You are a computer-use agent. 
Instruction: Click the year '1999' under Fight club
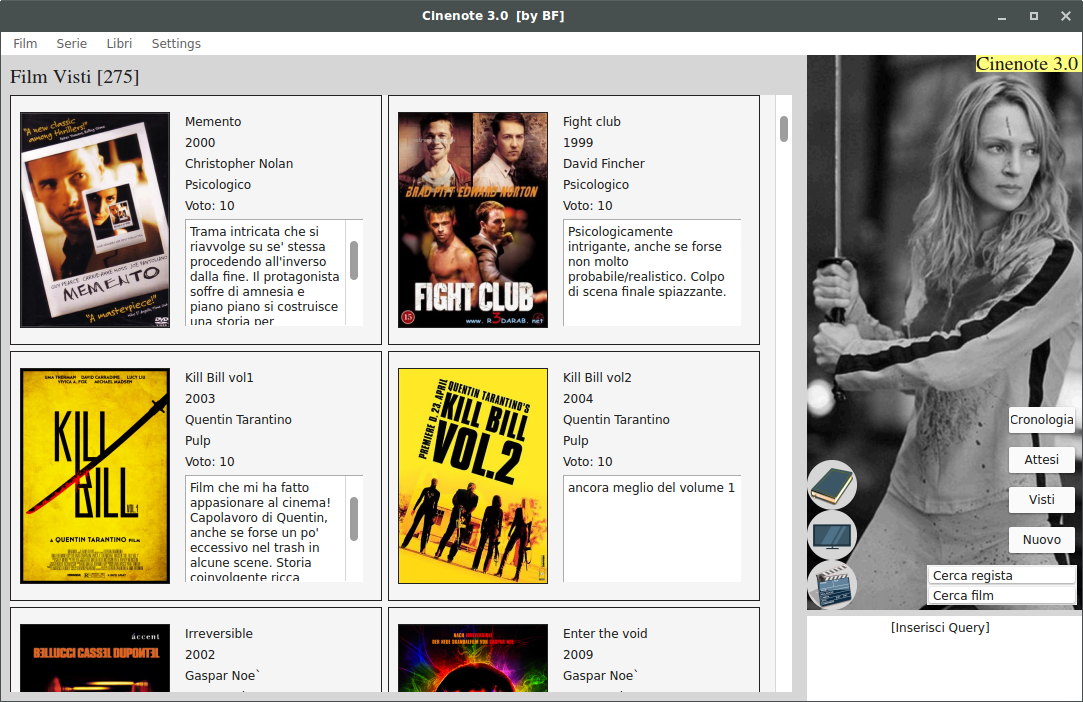pos(578,143)
